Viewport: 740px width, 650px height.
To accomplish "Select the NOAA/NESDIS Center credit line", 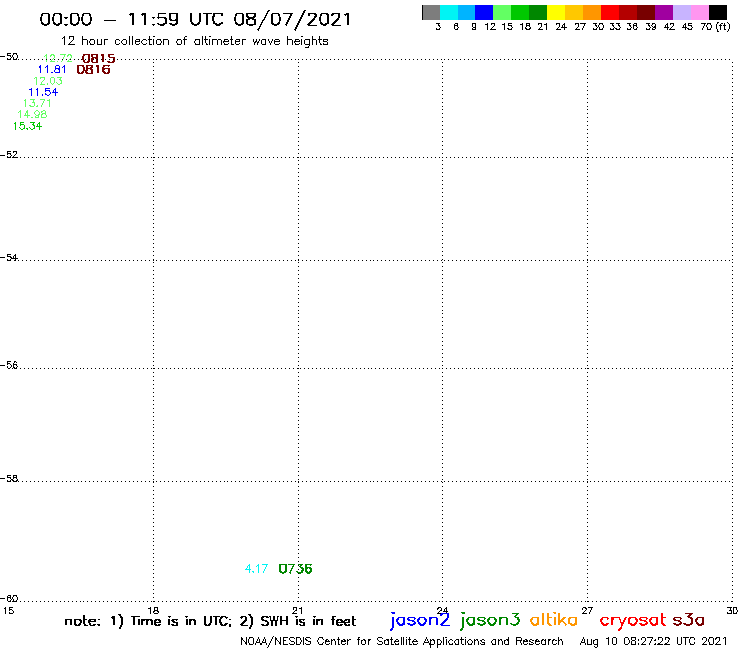I will (402, 641).
